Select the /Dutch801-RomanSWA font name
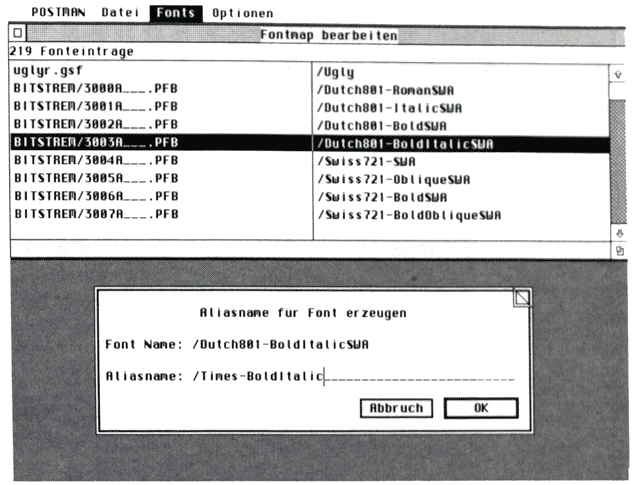Screen dimensions: 640x485 [x=380, y=90]
